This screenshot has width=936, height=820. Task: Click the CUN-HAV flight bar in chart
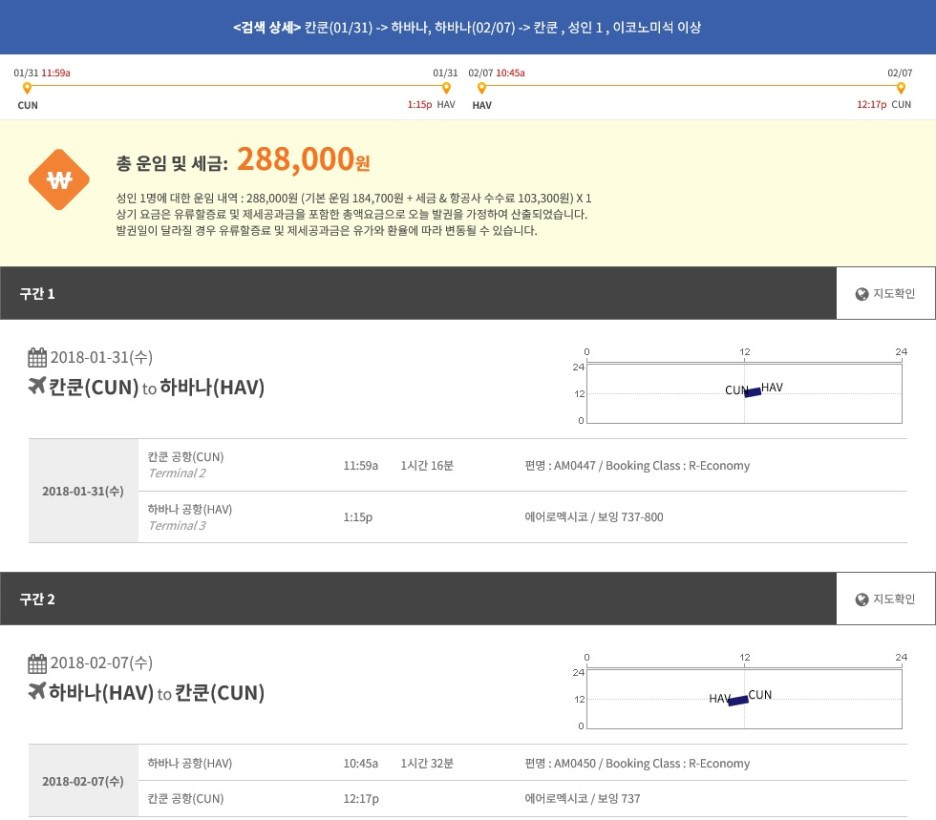click(752, 392)
